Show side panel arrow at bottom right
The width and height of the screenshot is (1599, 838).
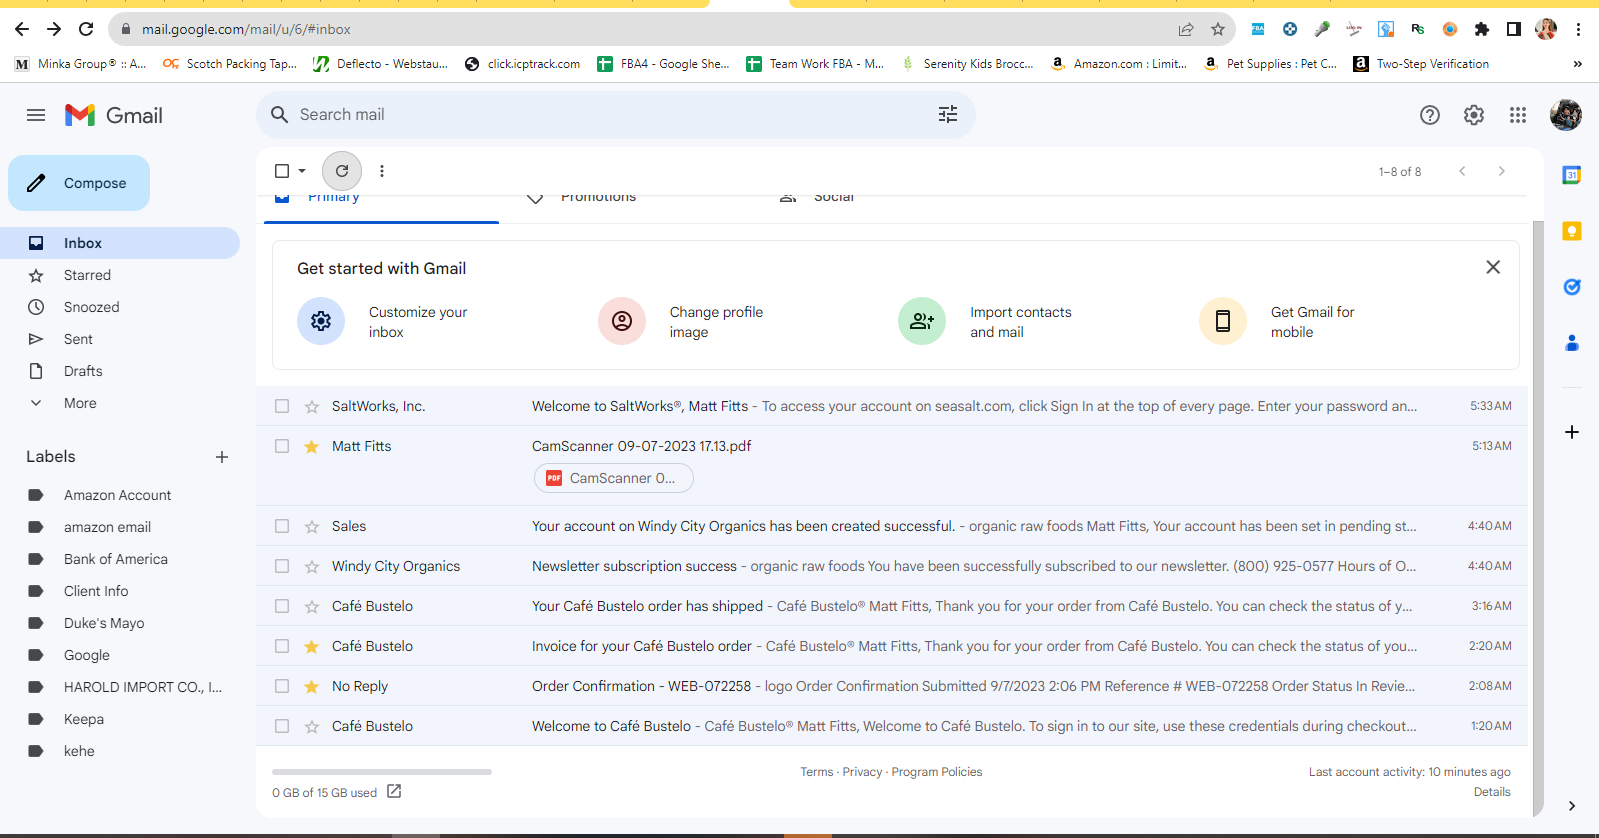point(1572,806)
